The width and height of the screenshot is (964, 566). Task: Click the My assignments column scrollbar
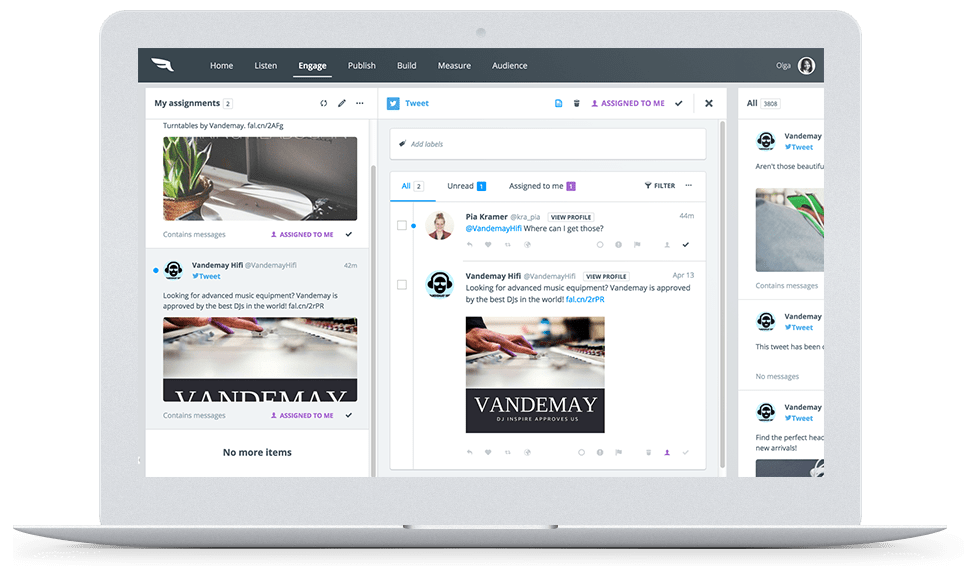point(373,320)
